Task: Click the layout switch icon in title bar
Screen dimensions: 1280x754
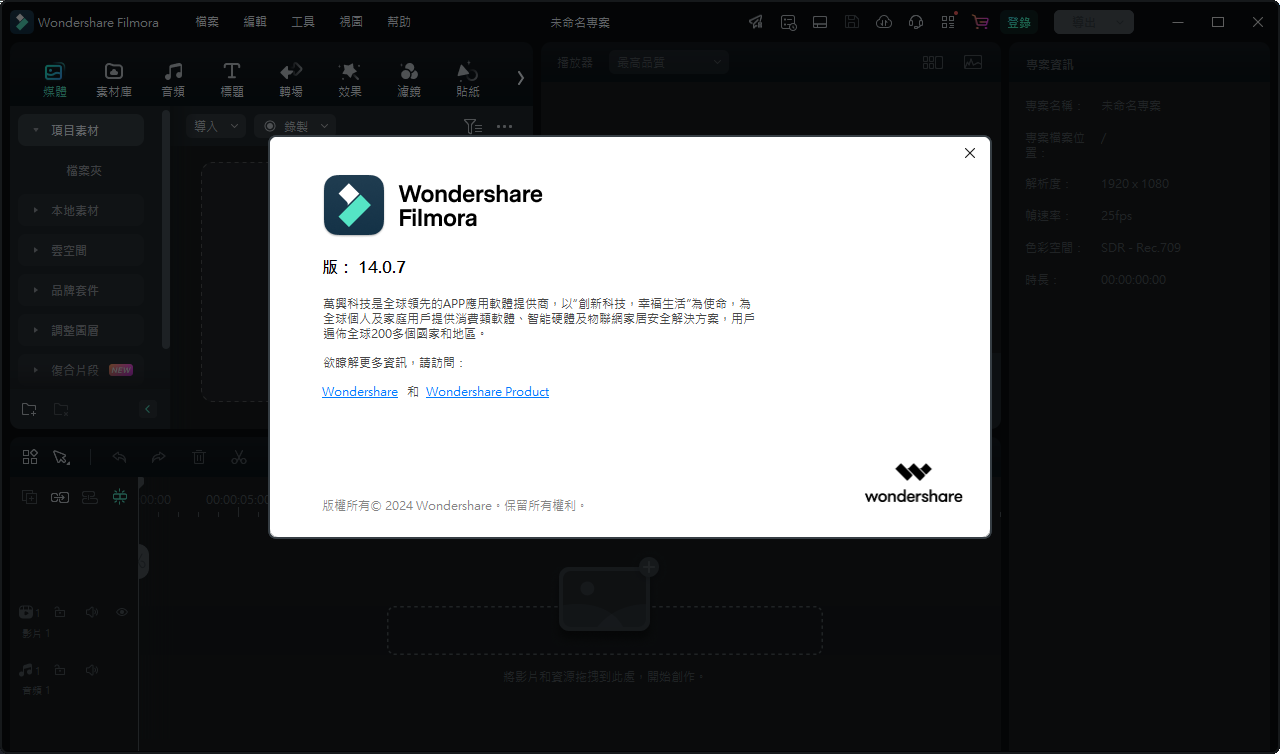Action: coord(820,22)
